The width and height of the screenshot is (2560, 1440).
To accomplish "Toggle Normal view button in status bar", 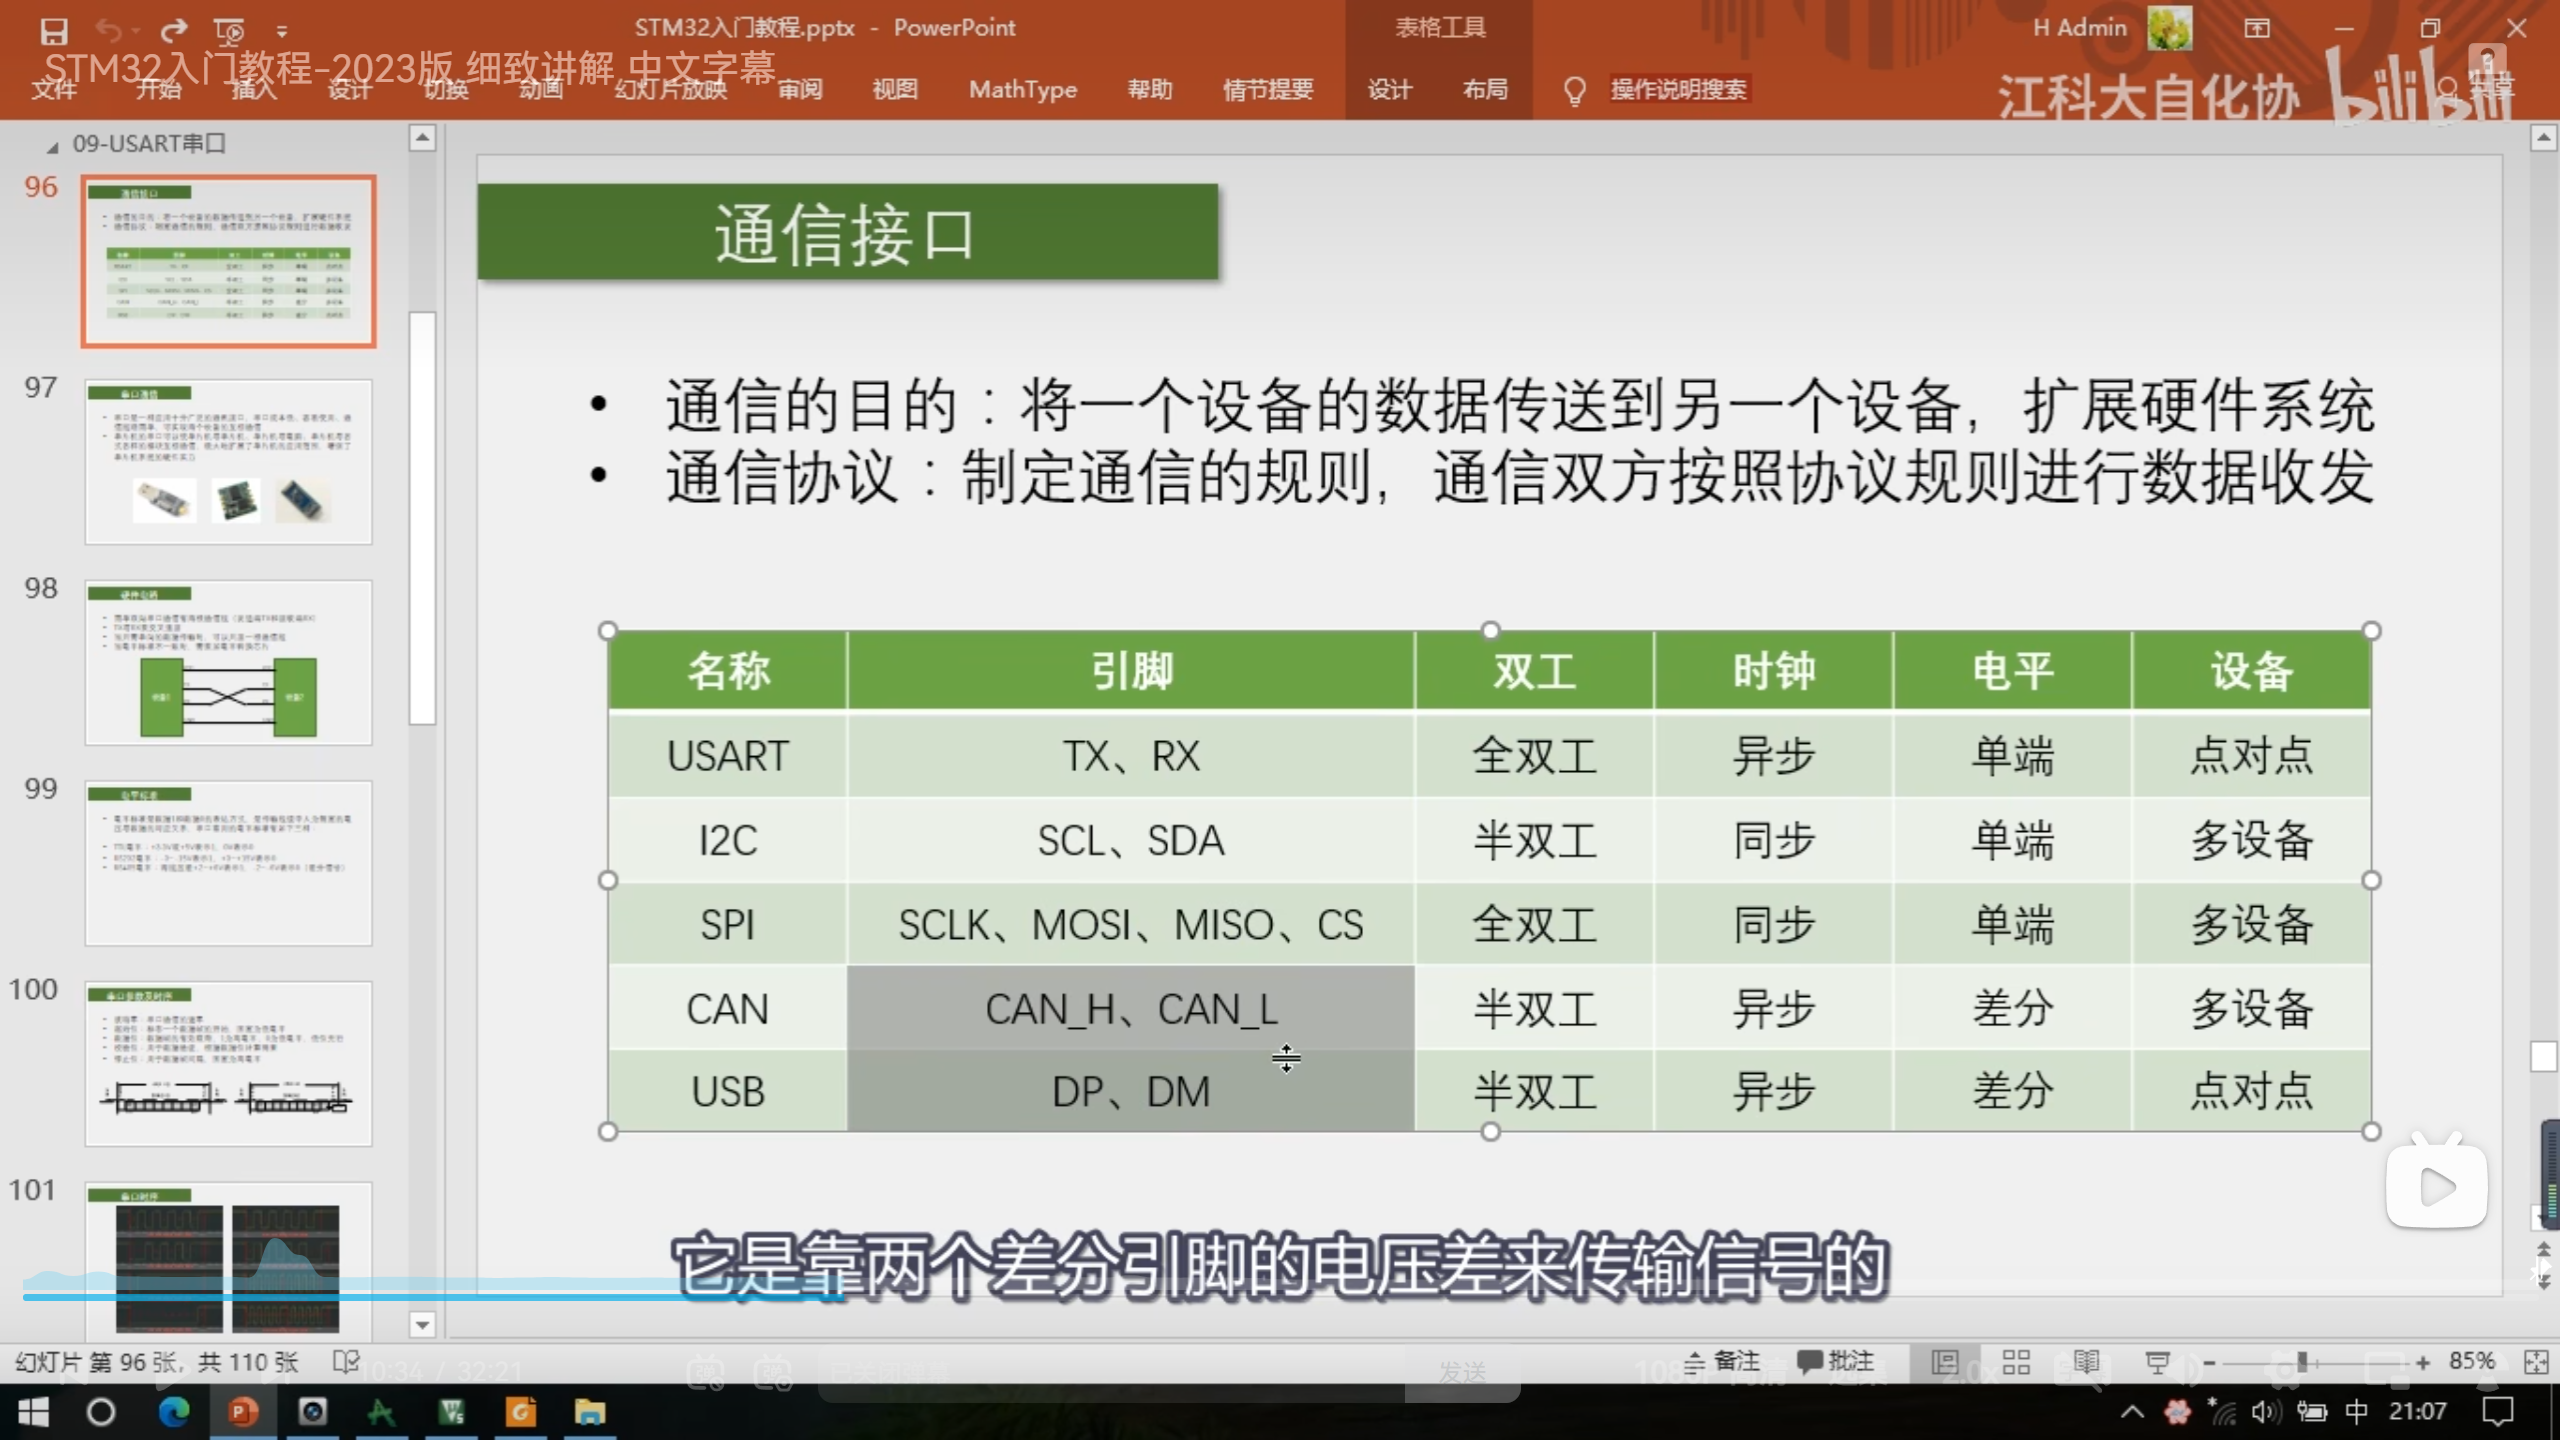I will point(1945,1362).
